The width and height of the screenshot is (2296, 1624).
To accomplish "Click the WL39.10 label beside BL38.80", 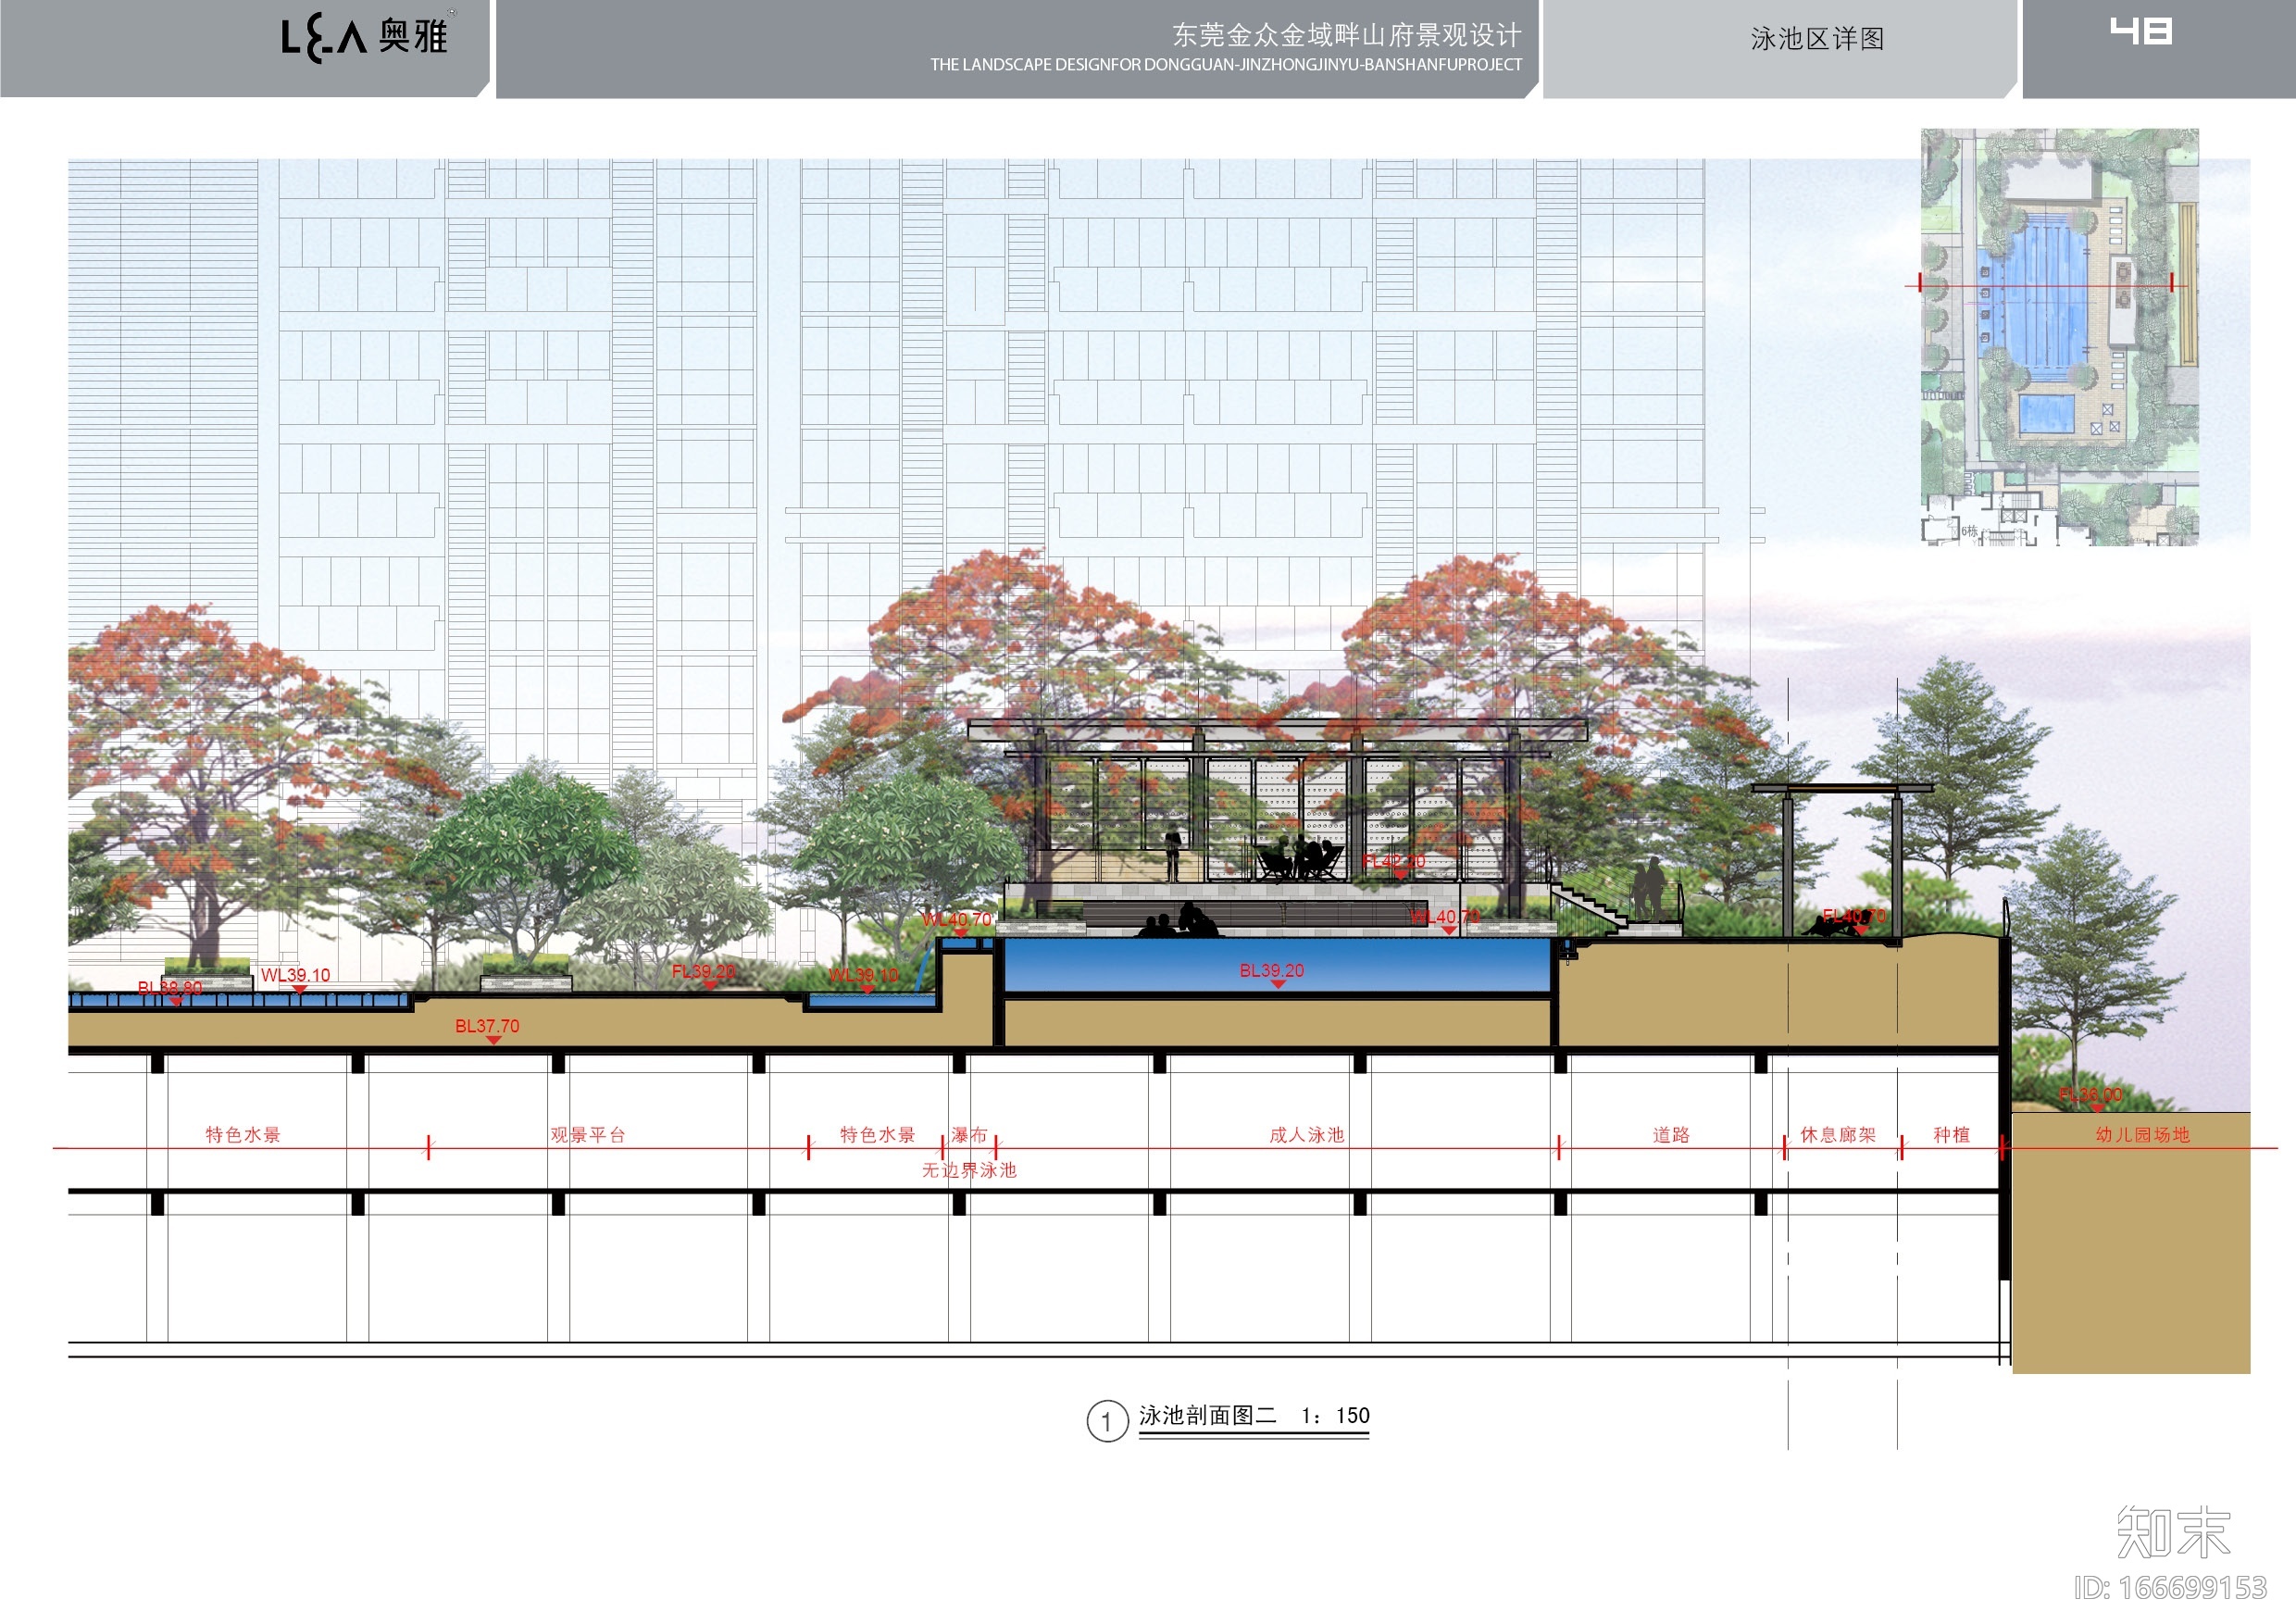I will coord(296,976).
